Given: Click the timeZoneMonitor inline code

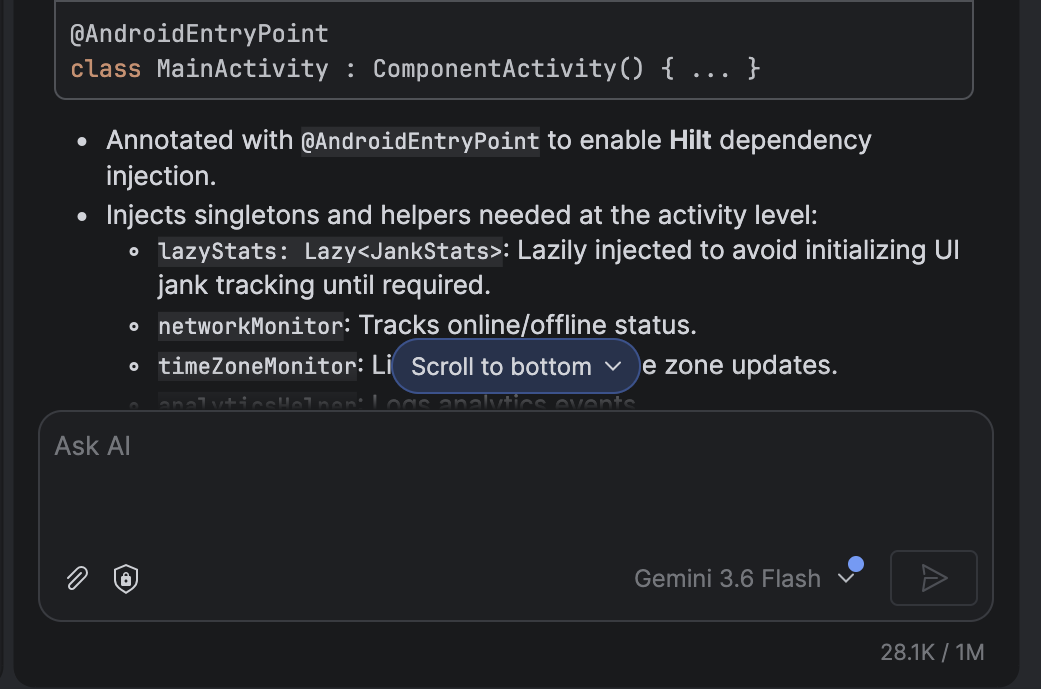Looking at the screenshot, I should click(x=258, y=366).
